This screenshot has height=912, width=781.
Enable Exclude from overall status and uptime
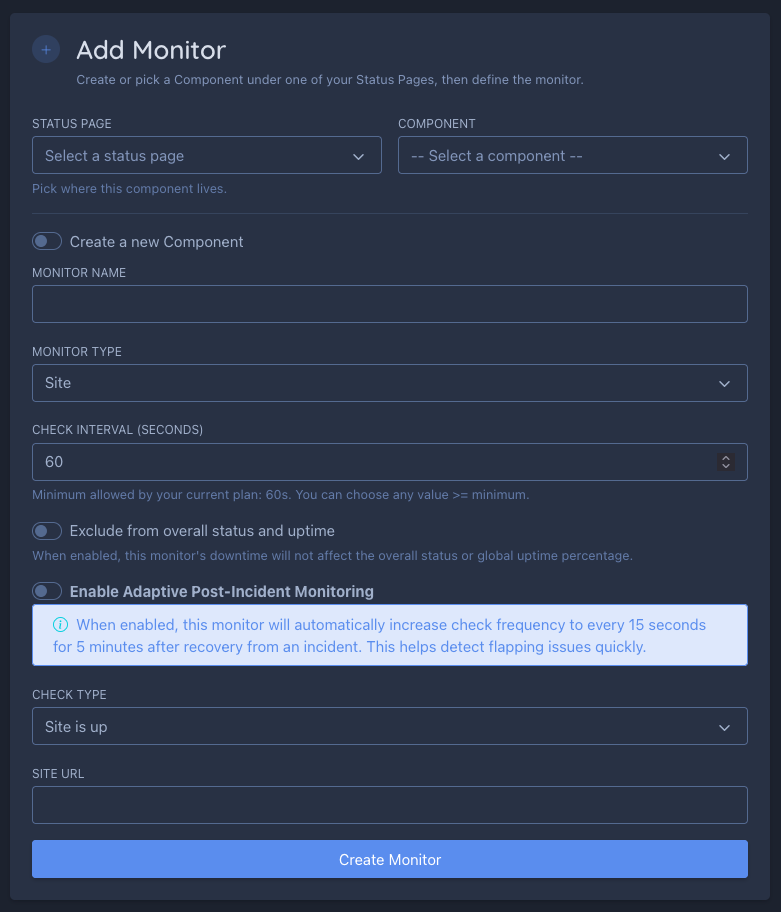click(x=47, y=531)
